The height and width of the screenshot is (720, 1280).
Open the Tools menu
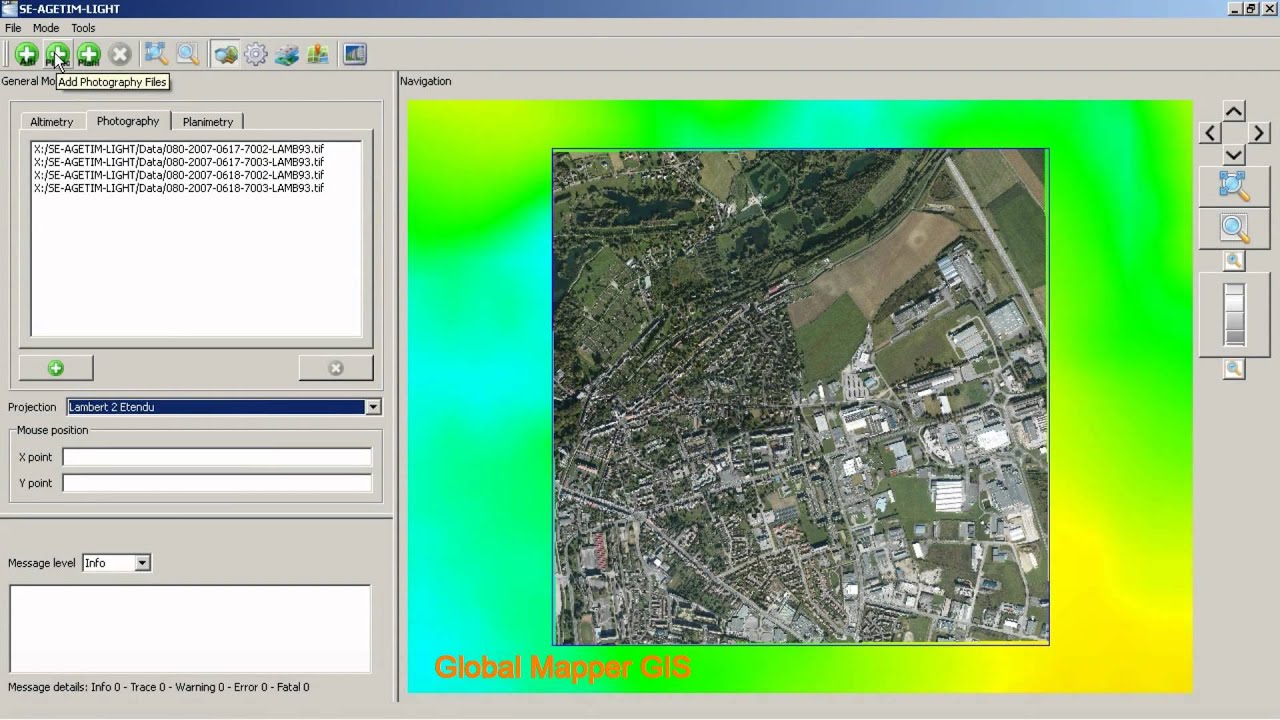tap(83, 28)
